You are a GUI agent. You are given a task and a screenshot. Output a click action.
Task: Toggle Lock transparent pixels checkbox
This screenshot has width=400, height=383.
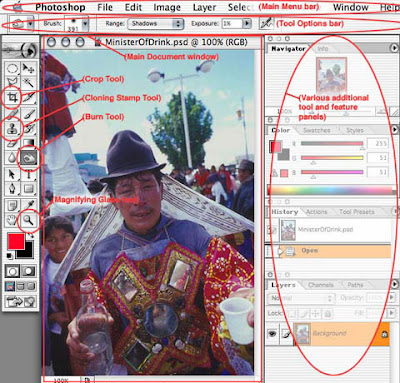tap(292, 313)
